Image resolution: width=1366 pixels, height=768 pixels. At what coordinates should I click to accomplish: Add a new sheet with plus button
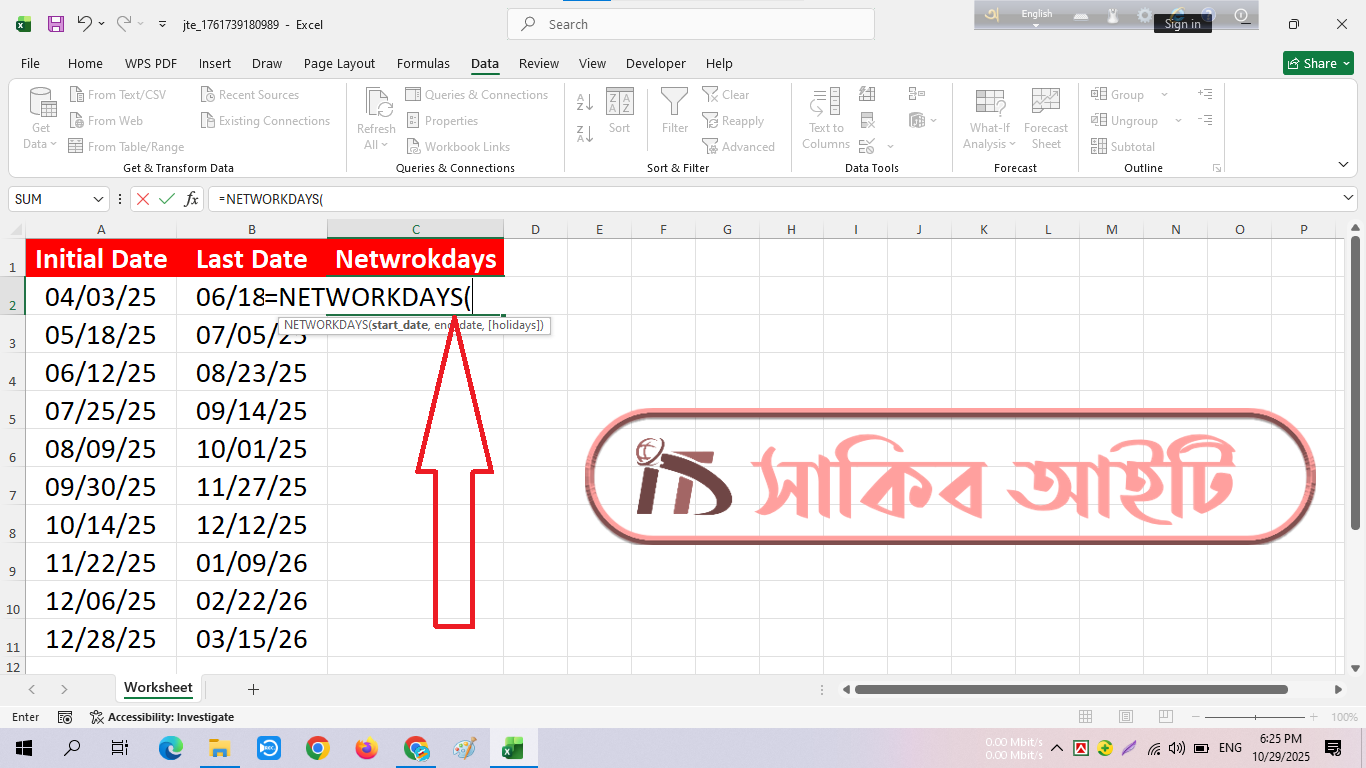point(253,689)
